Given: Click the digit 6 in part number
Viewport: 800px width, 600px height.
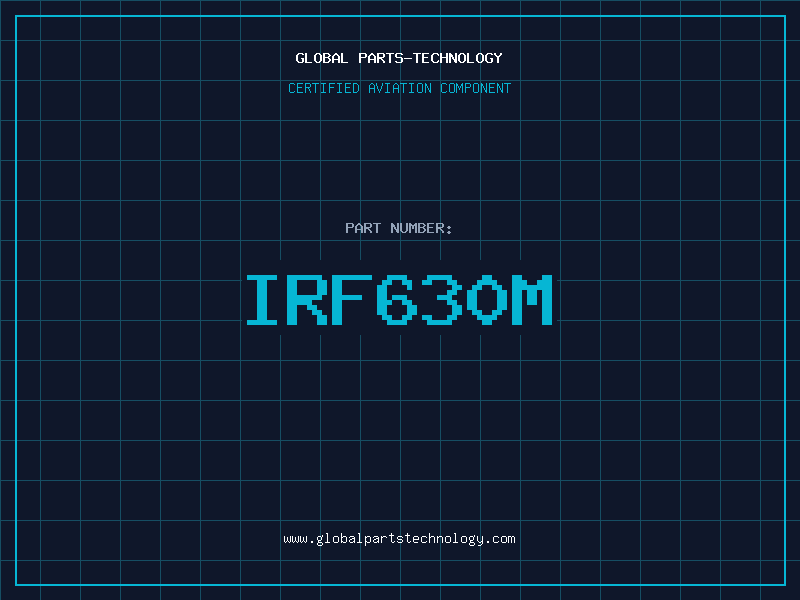Looking at the screenshot, I should [399, 300].
